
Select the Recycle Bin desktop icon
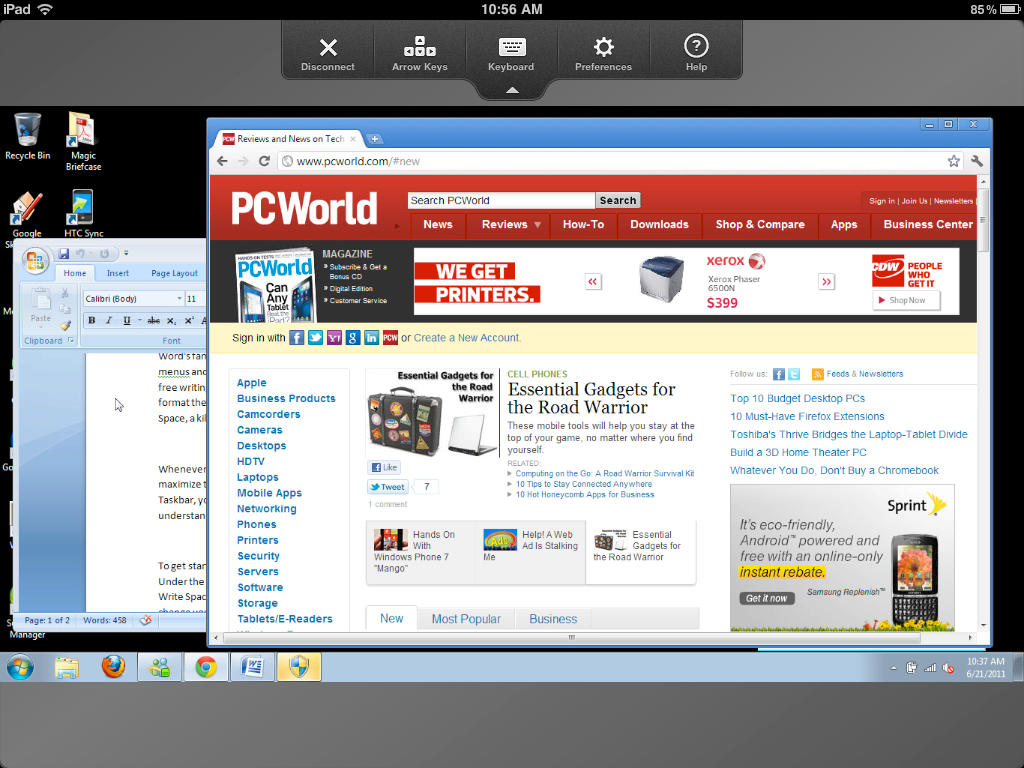(x=27, y=136)
